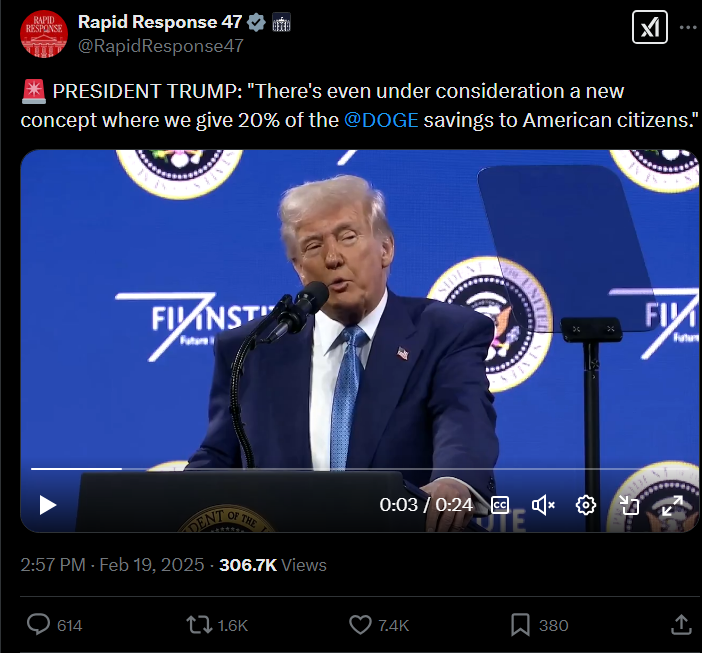
Task: Toggle closed captions on the video
Action: (500, 505)
